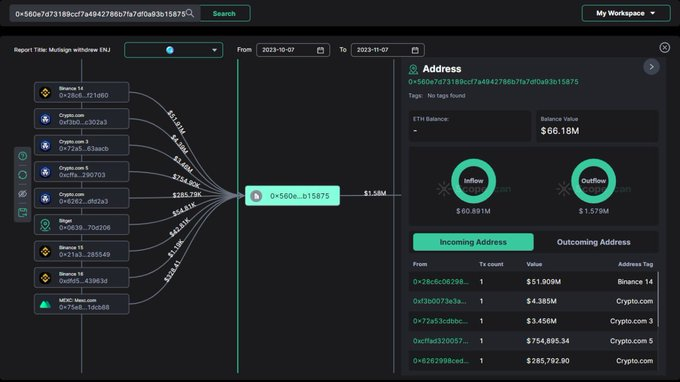Select the Crypto.com 3 node icon

pos(45,145)
